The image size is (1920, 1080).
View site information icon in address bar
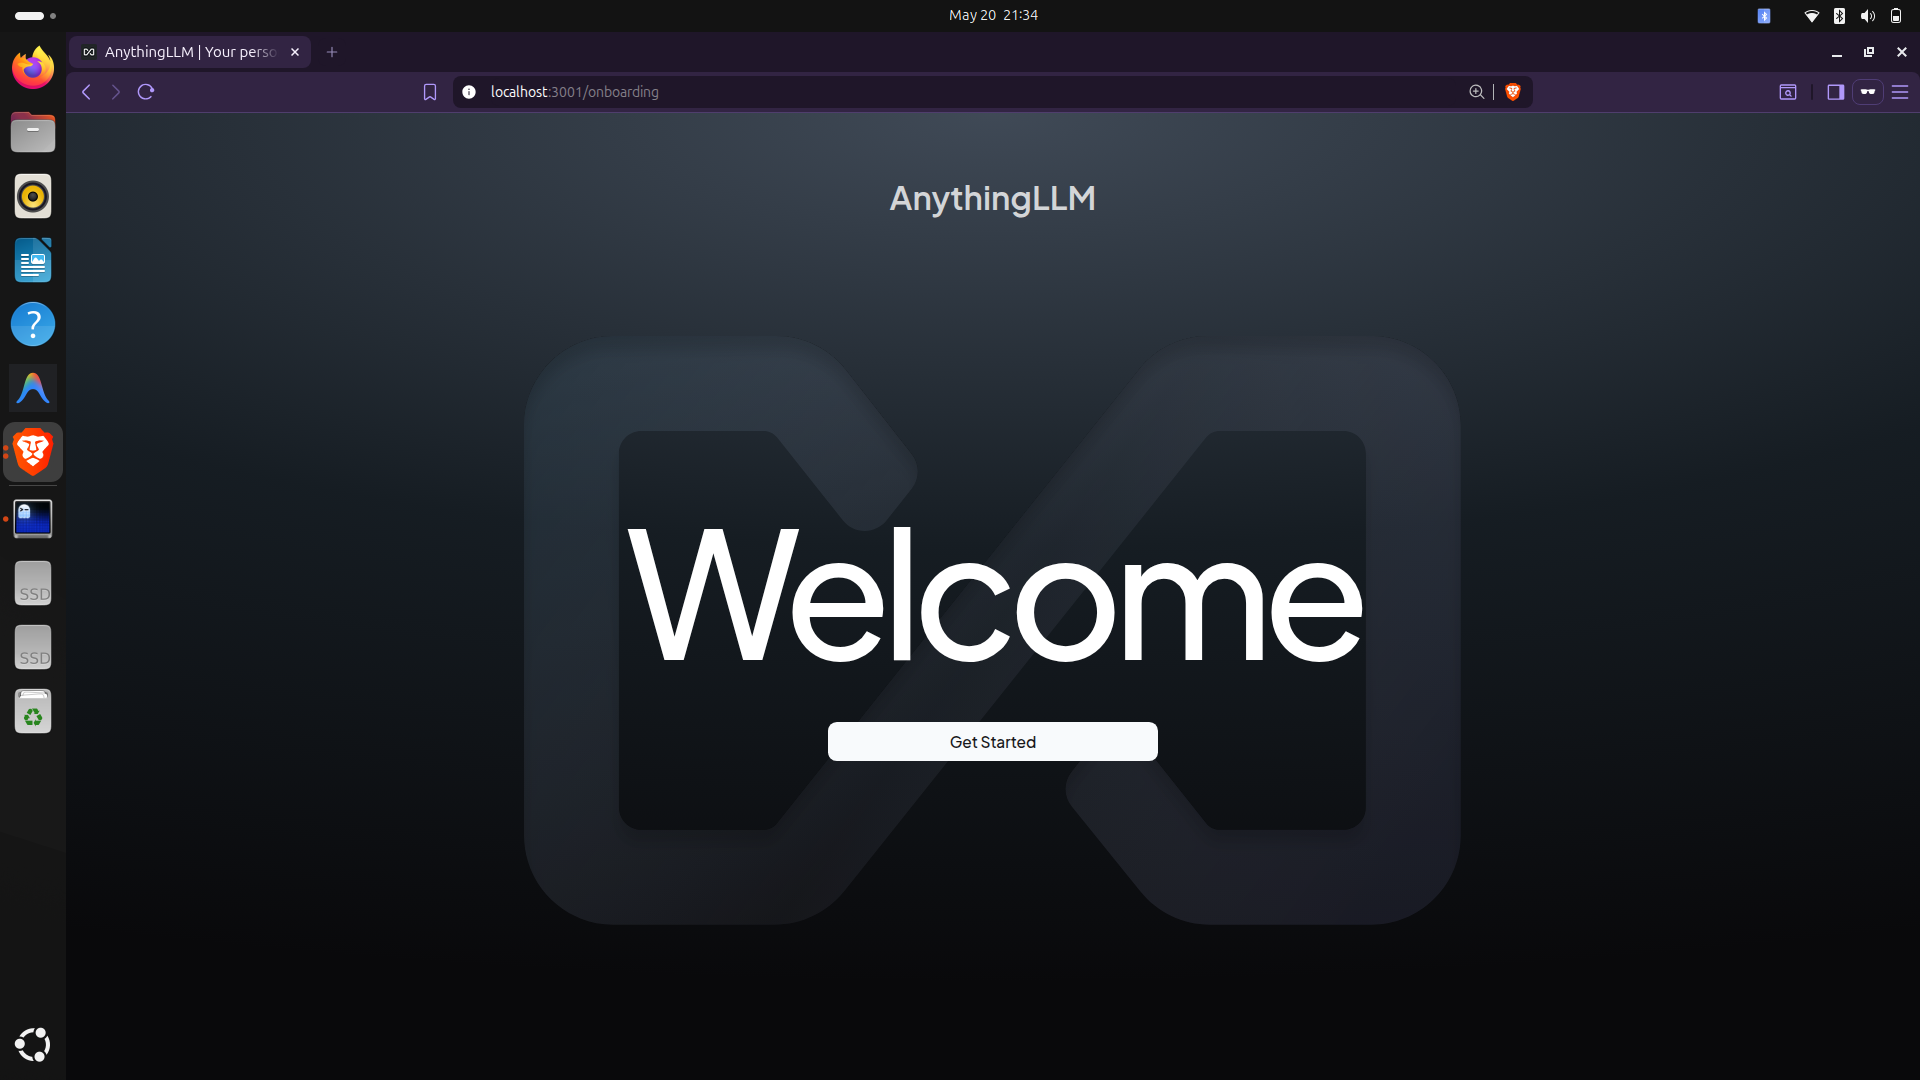(469, 92)
